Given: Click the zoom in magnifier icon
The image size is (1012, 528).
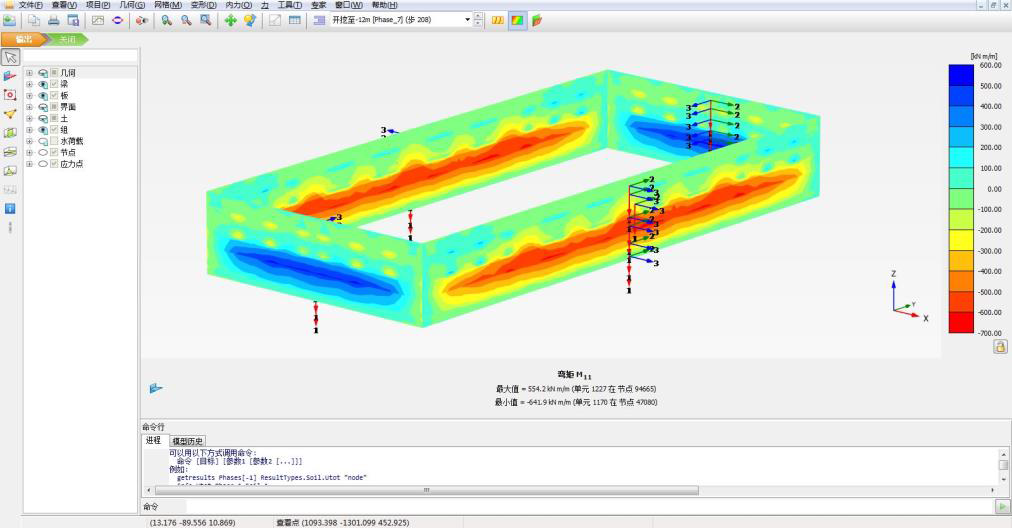Looking at the screenshot, I should point(167,20).
